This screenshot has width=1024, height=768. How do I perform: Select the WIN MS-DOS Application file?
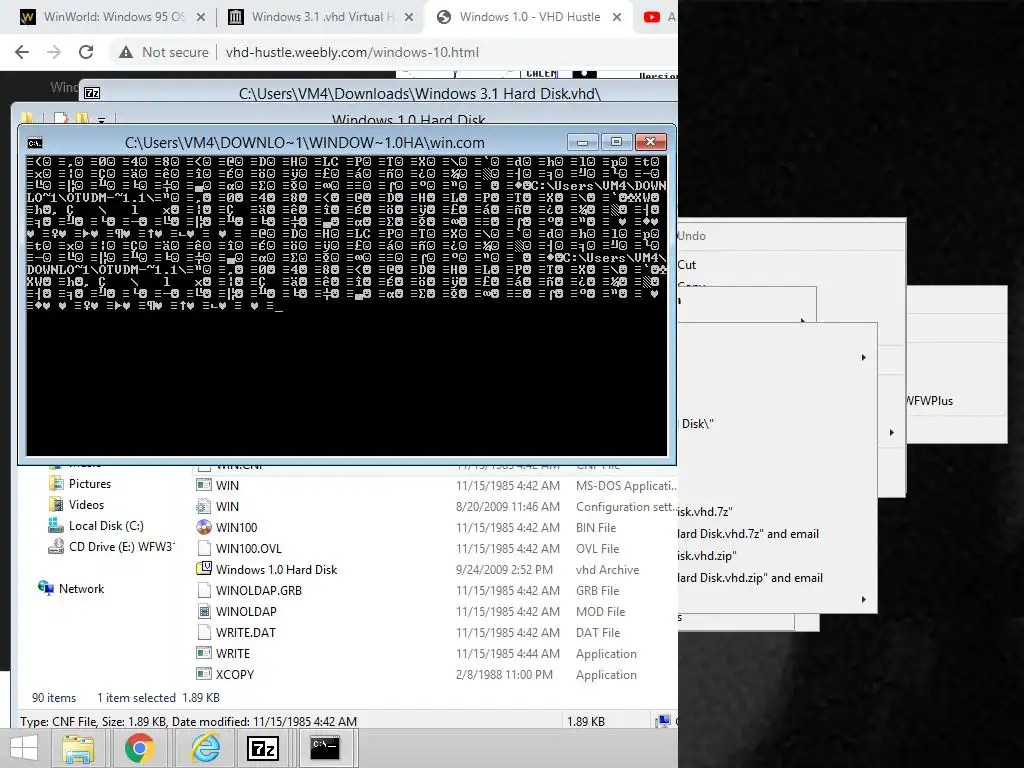pyautogui.click(x=227, y=485)
